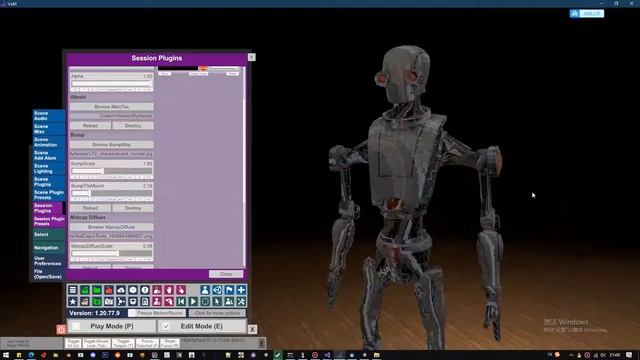Click the mouse cursor select icon
Viewport: 640px width, 360px height.
217,302
